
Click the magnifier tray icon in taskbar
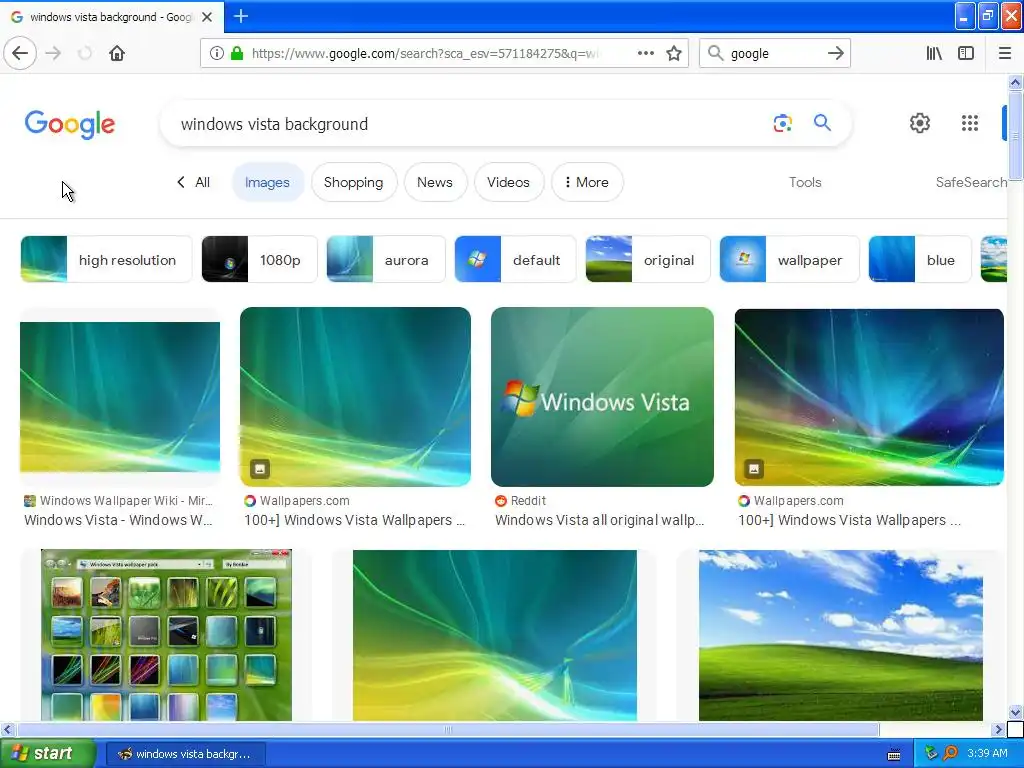point(950,753)
